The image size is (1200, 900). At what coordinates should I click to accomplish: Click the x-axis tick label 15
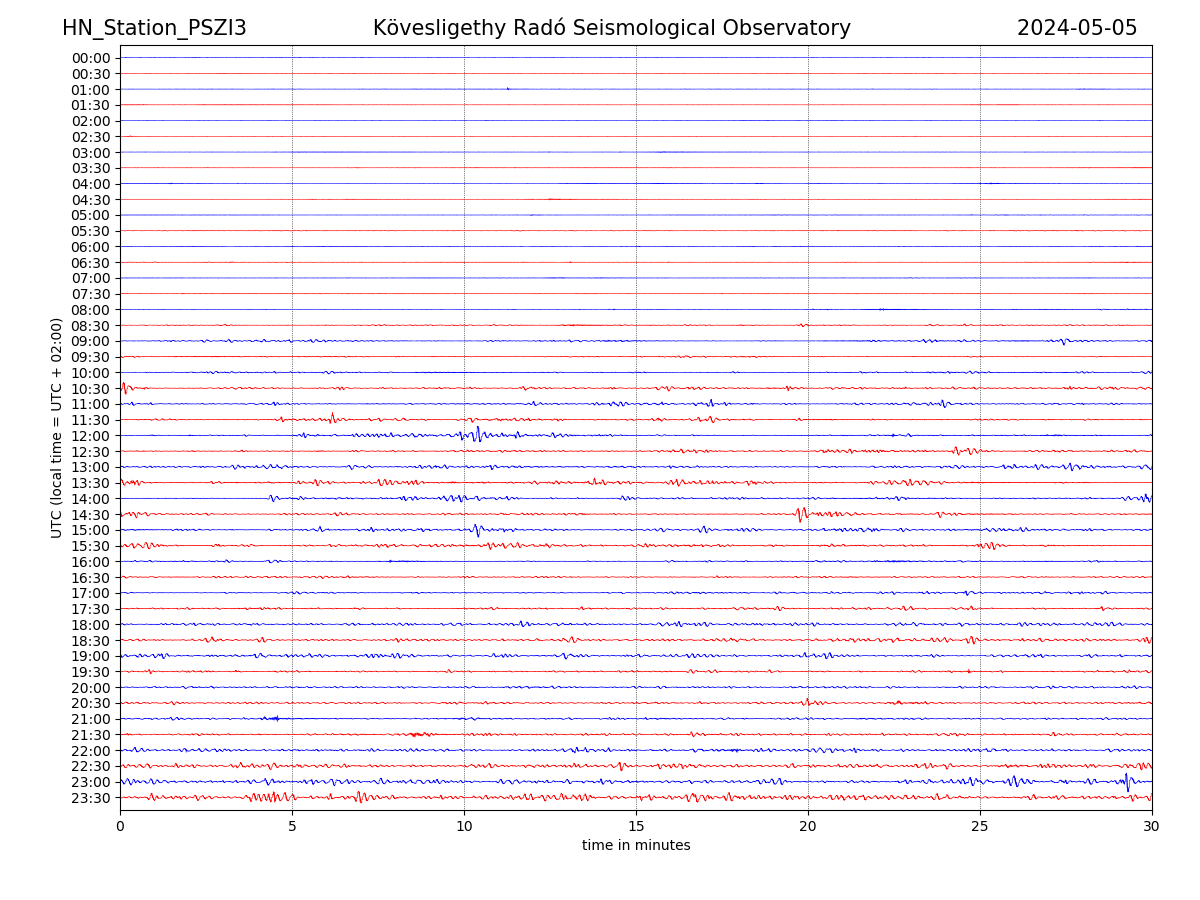point(636,827)
